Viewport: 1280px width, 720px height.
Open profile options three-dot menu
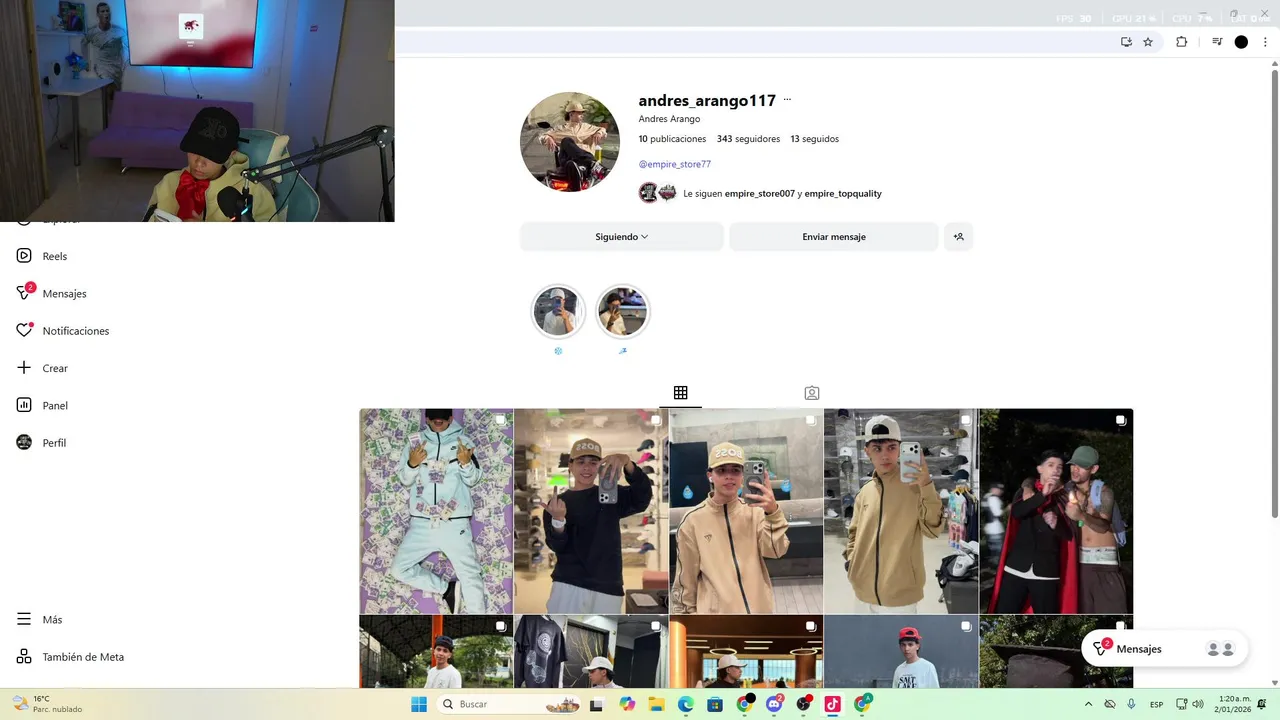pos(787,100)
